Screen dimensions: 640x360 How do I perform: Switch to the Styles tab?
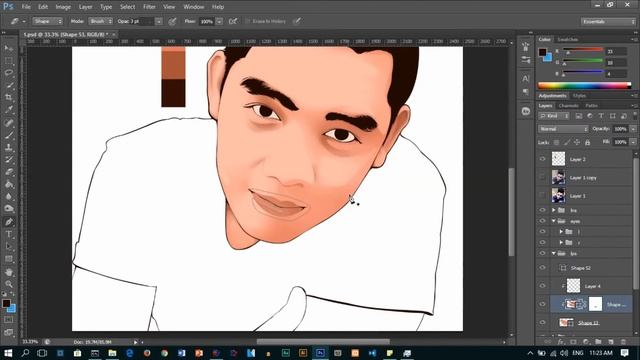click(579, 96)
